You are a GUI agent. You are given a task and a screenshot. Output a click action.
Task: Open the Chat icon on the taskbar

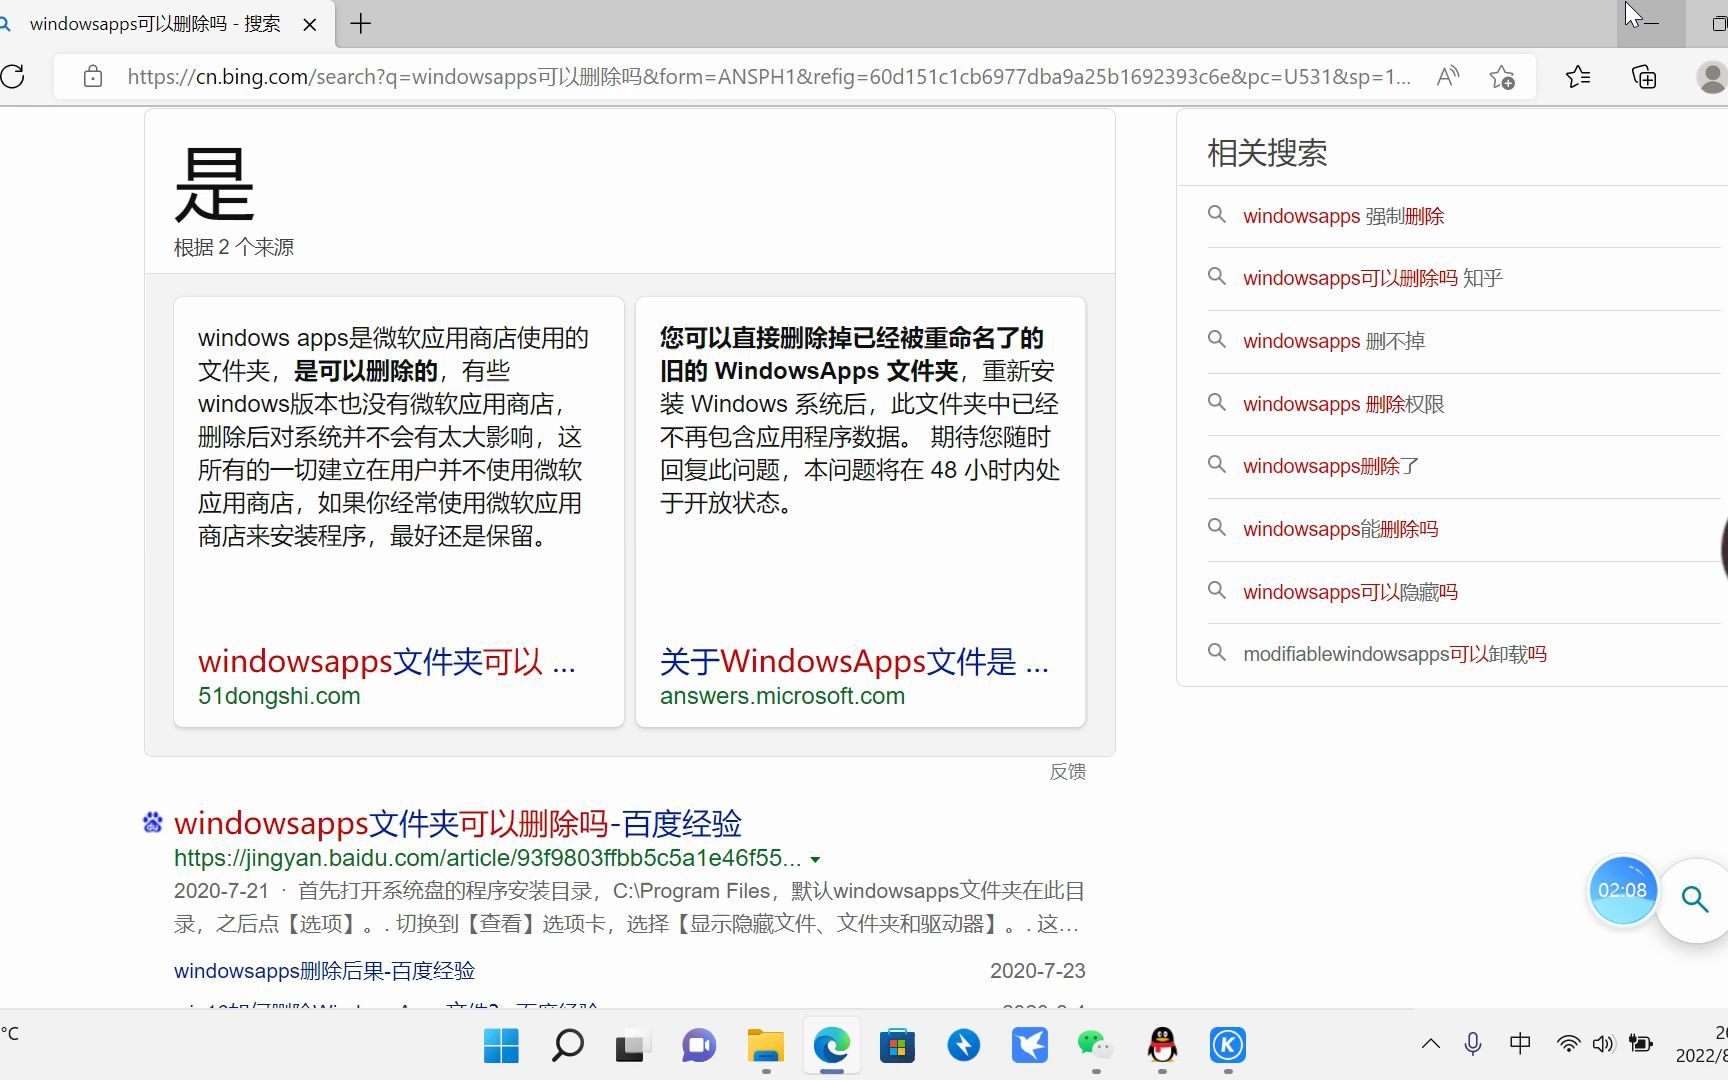[698, 1046]
